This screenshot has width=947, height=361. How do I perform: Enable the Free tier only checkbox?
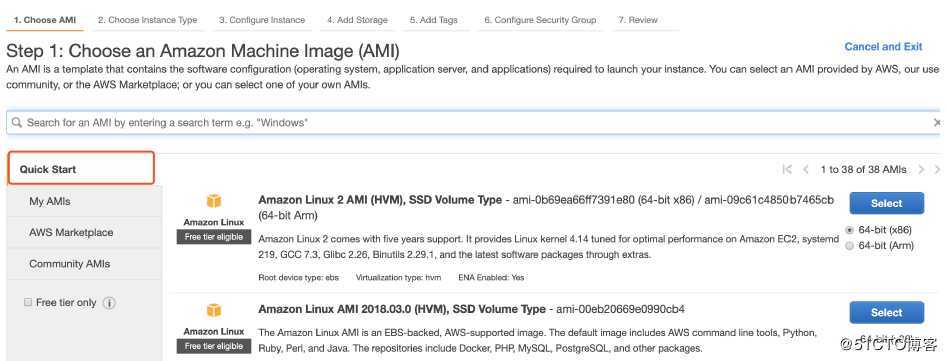28,302
